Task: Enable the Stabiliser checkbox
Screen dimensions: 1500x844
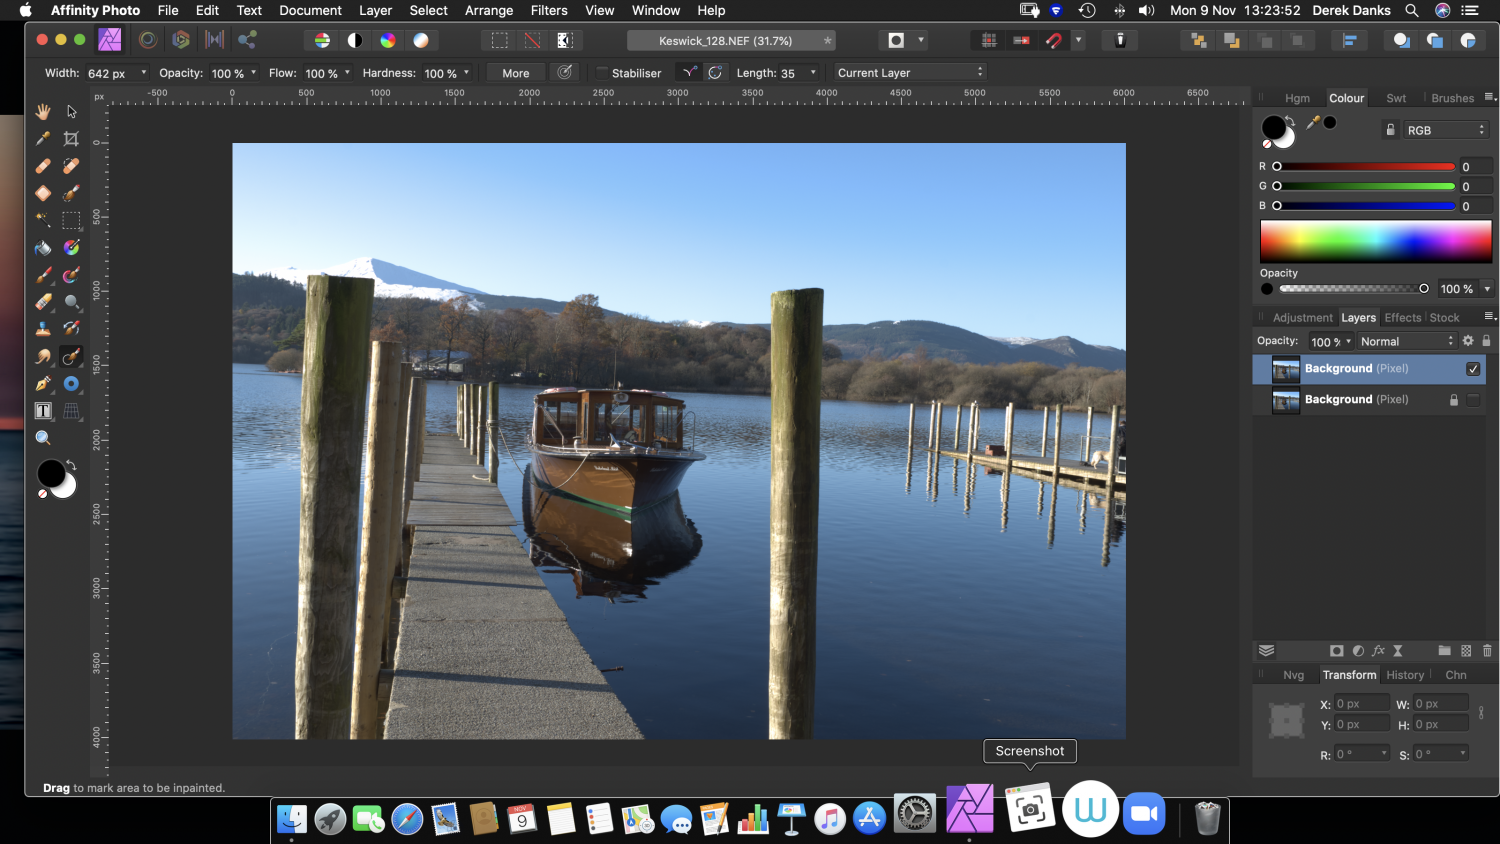Action: pyautogui.click(x=602, y=73)
